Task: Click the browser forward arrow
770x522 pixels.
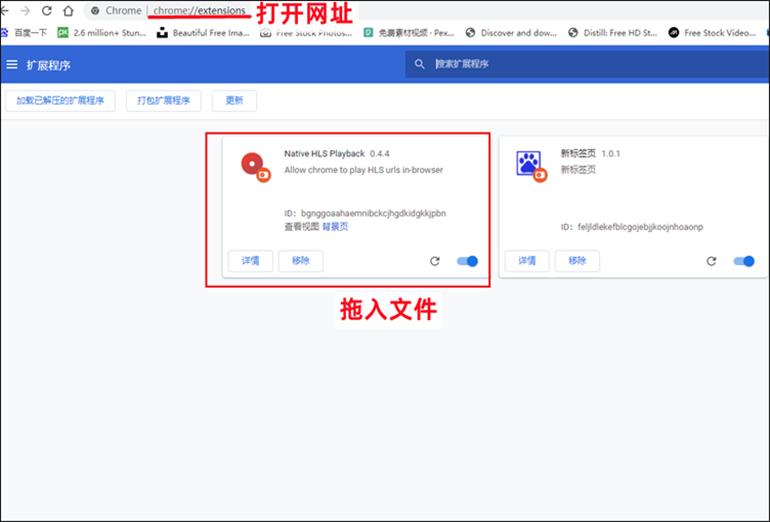Action: [25, 11]
